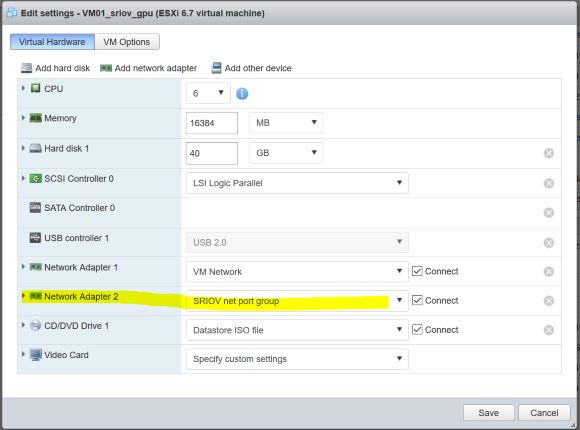Image resolution: width=580 pixels, height=430 pixels.
Task: Click the CPU info icon
Action: (242, 94)
